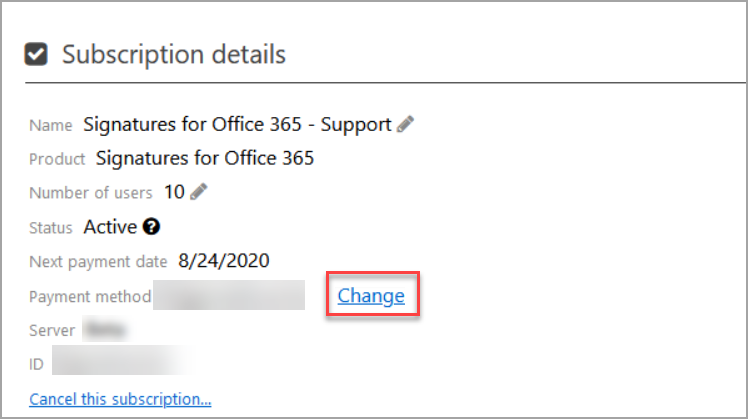Click the number of users value 10

[x=174, y=192]
